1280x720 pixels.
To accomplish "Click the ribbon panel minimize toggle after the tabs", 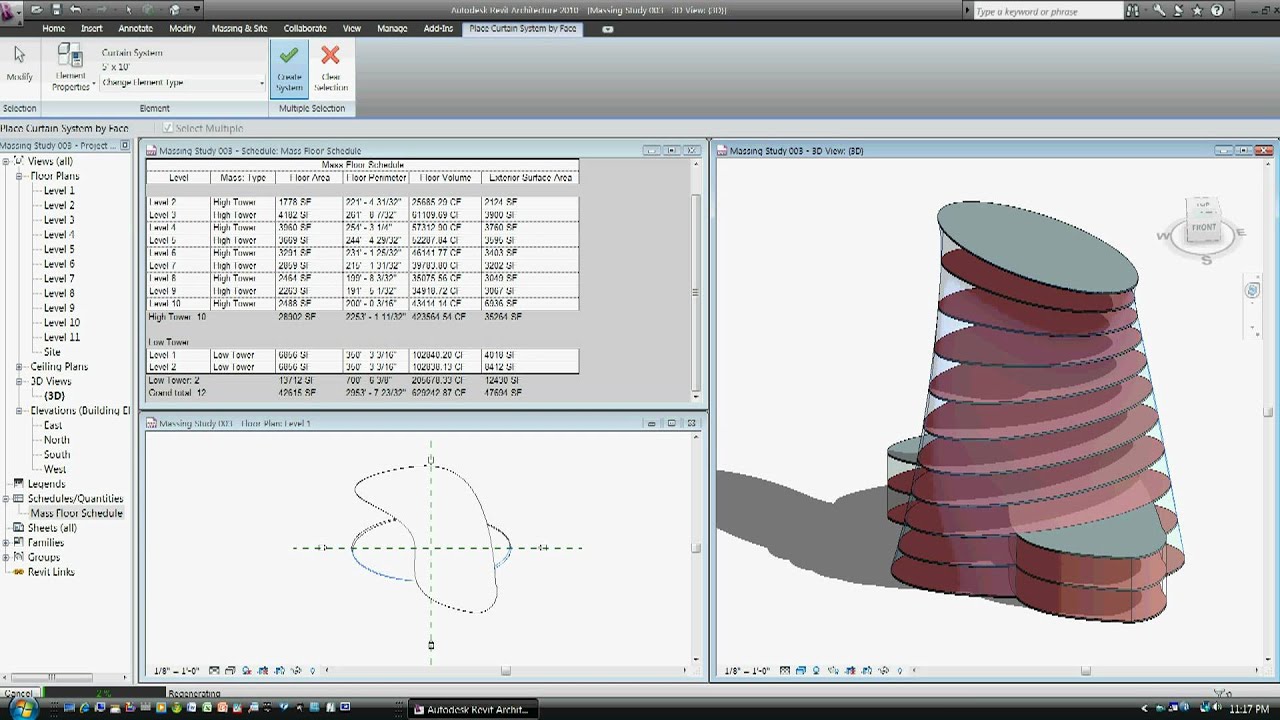I will 608,29.
